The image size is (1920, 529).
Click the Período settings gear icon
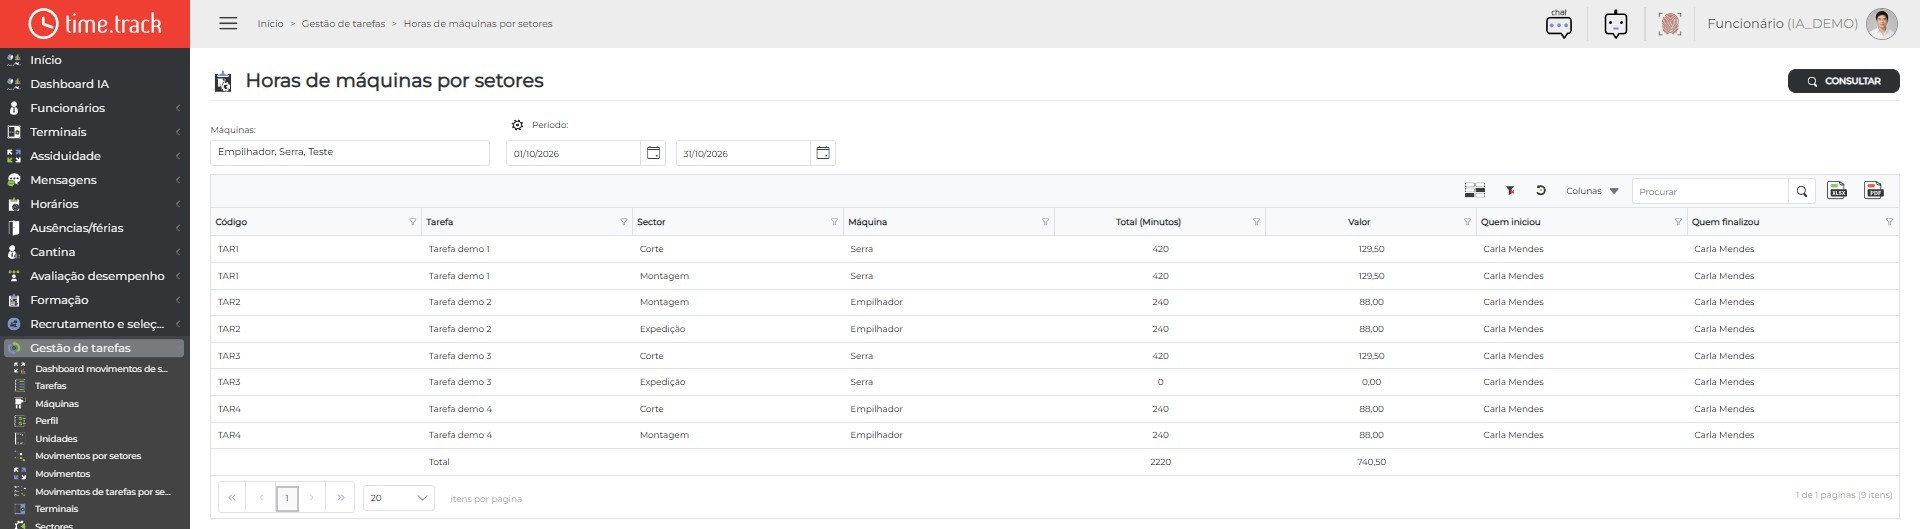517,125
